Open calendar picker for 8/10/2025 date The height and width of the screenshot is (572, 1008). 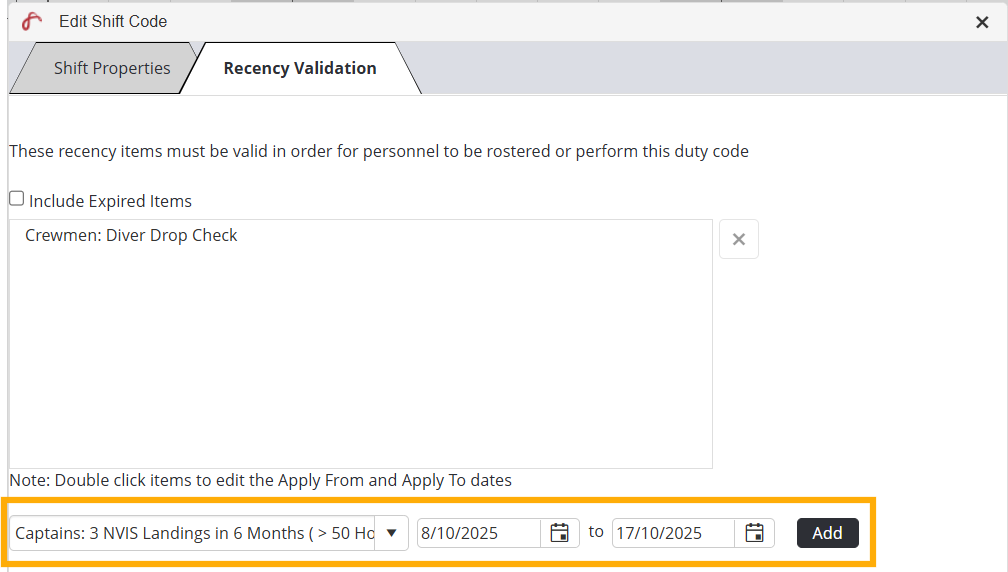[x=560, y=533]
